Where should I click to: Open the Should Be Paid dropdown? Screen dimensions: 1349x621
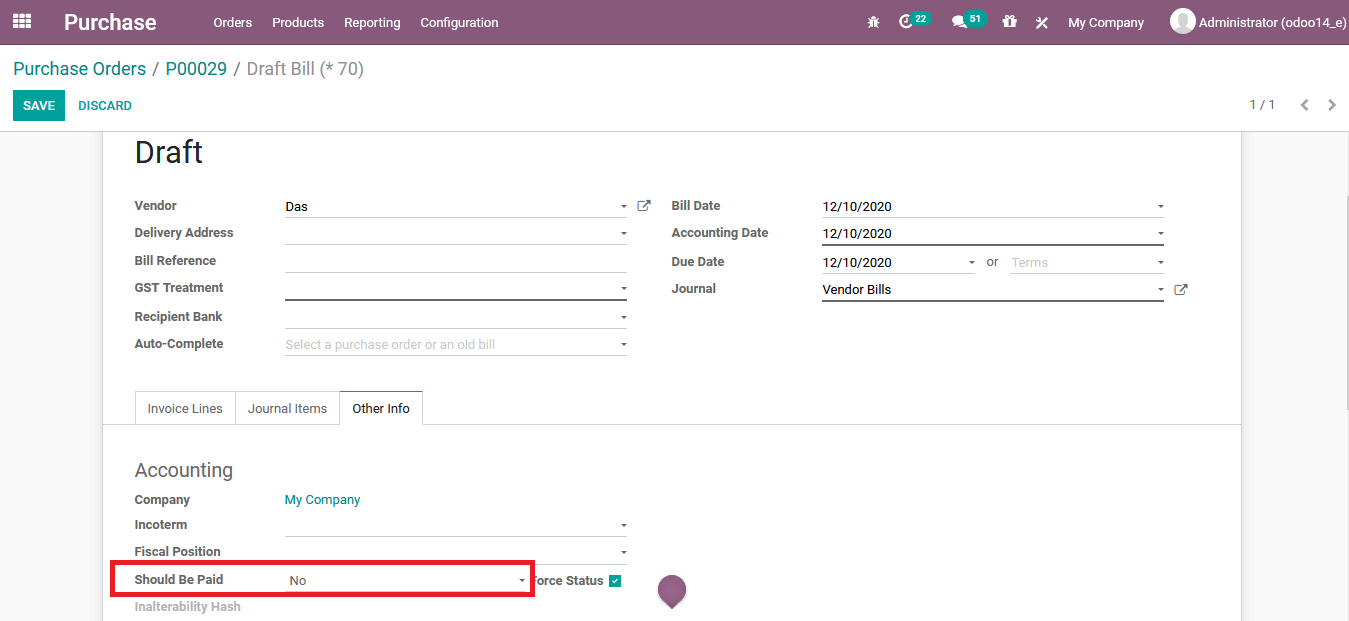click(521, 581)
